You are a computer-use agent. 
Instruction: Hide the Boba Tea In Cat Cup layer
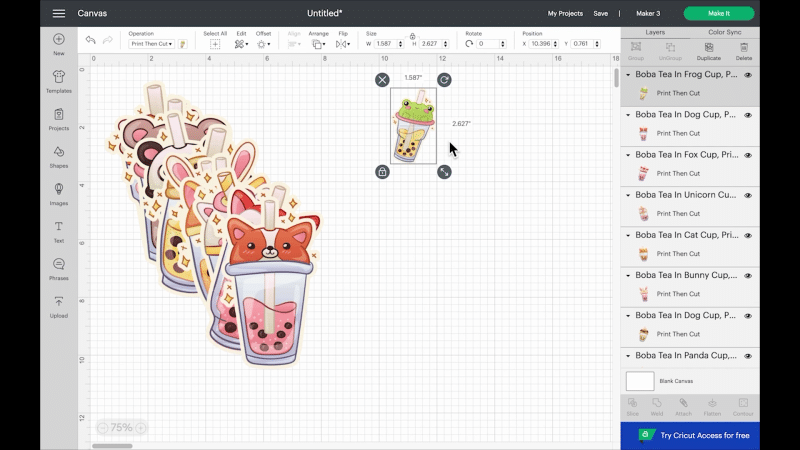click(x=748, y=236)
